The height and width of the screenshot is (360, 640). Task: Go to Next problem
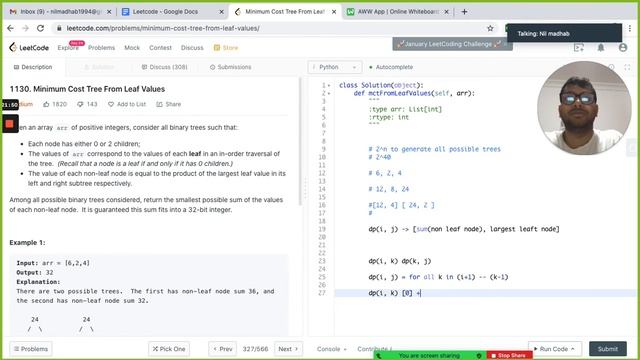[288, 349]
